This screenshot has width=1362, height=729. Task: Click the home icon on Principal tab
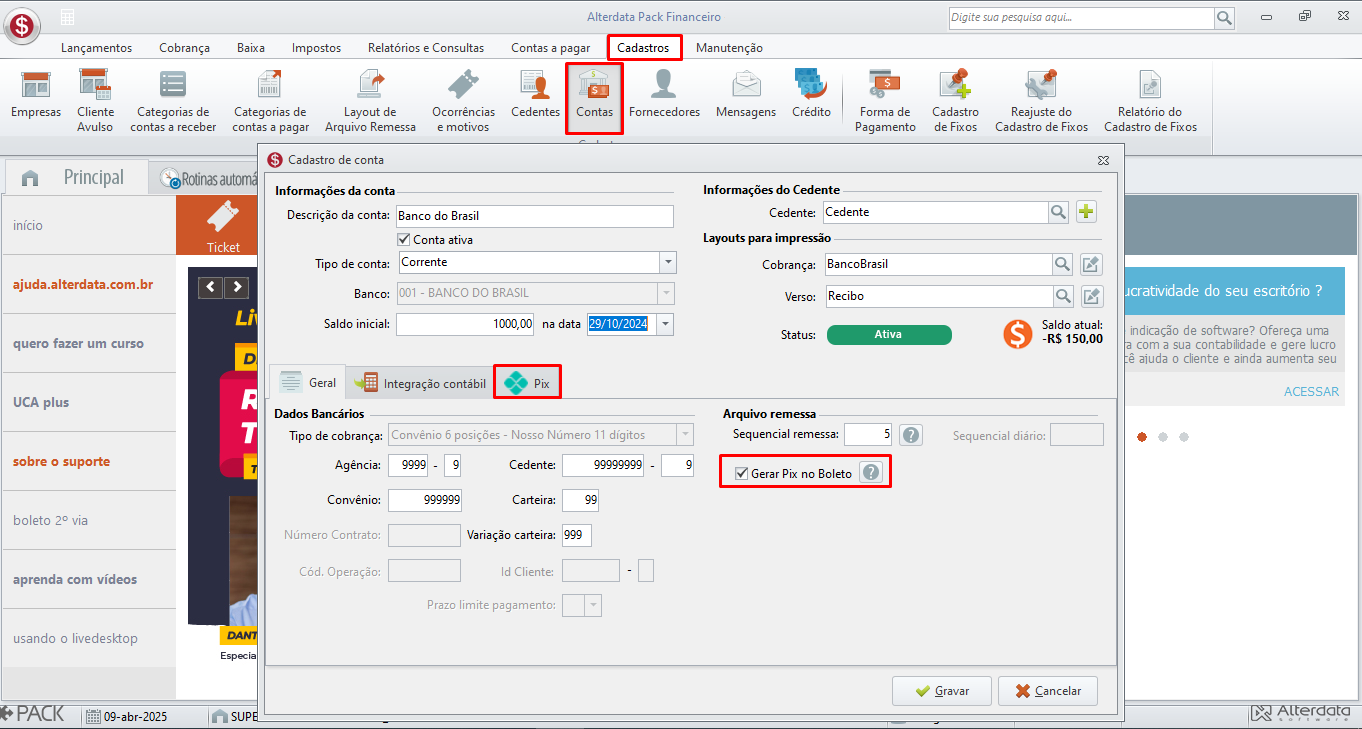[x=30, y=178]
